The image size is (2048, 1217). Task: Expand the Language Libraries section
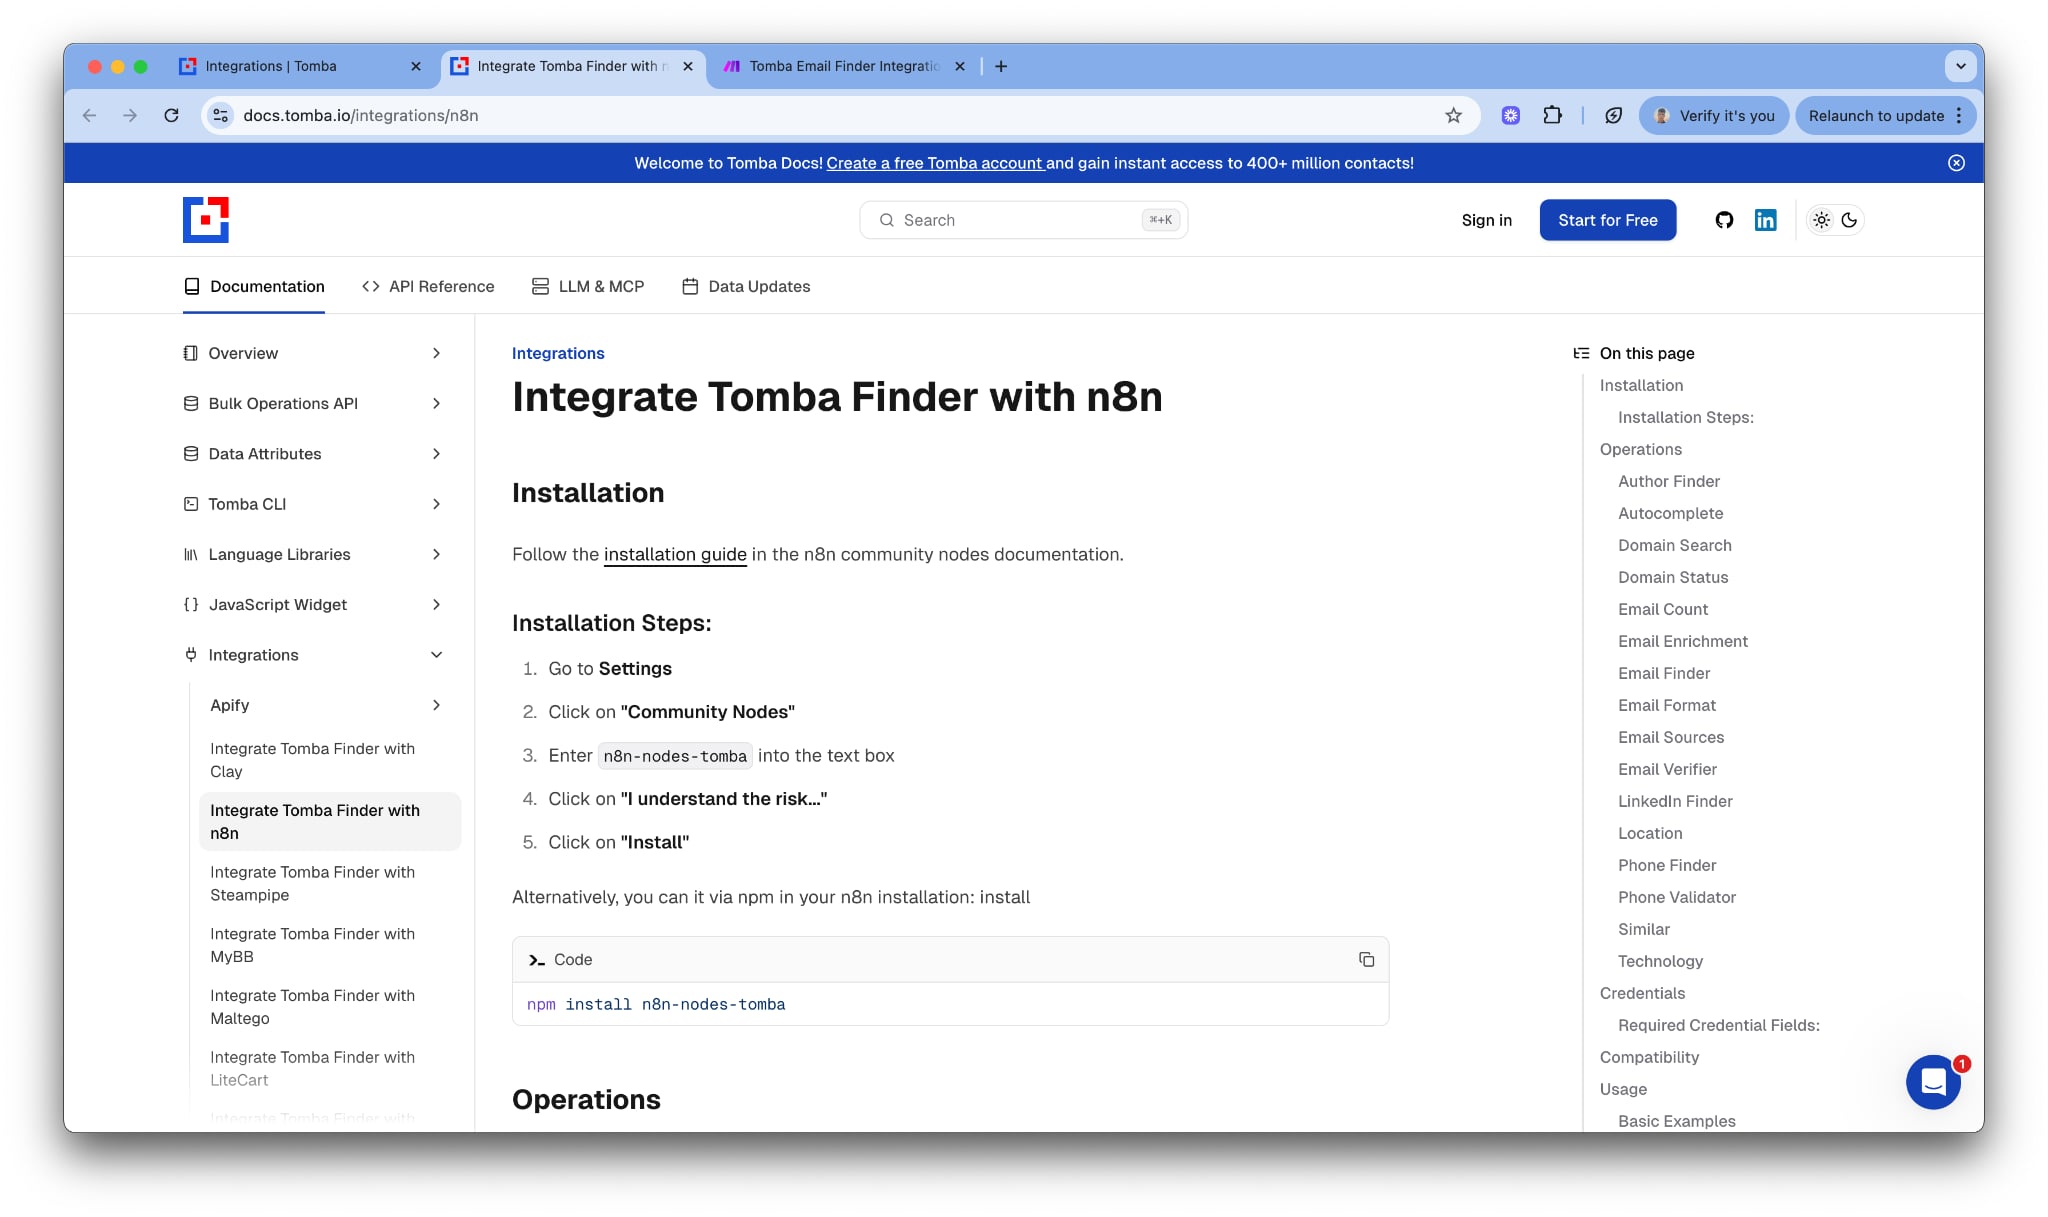click(x=436, y=554)
